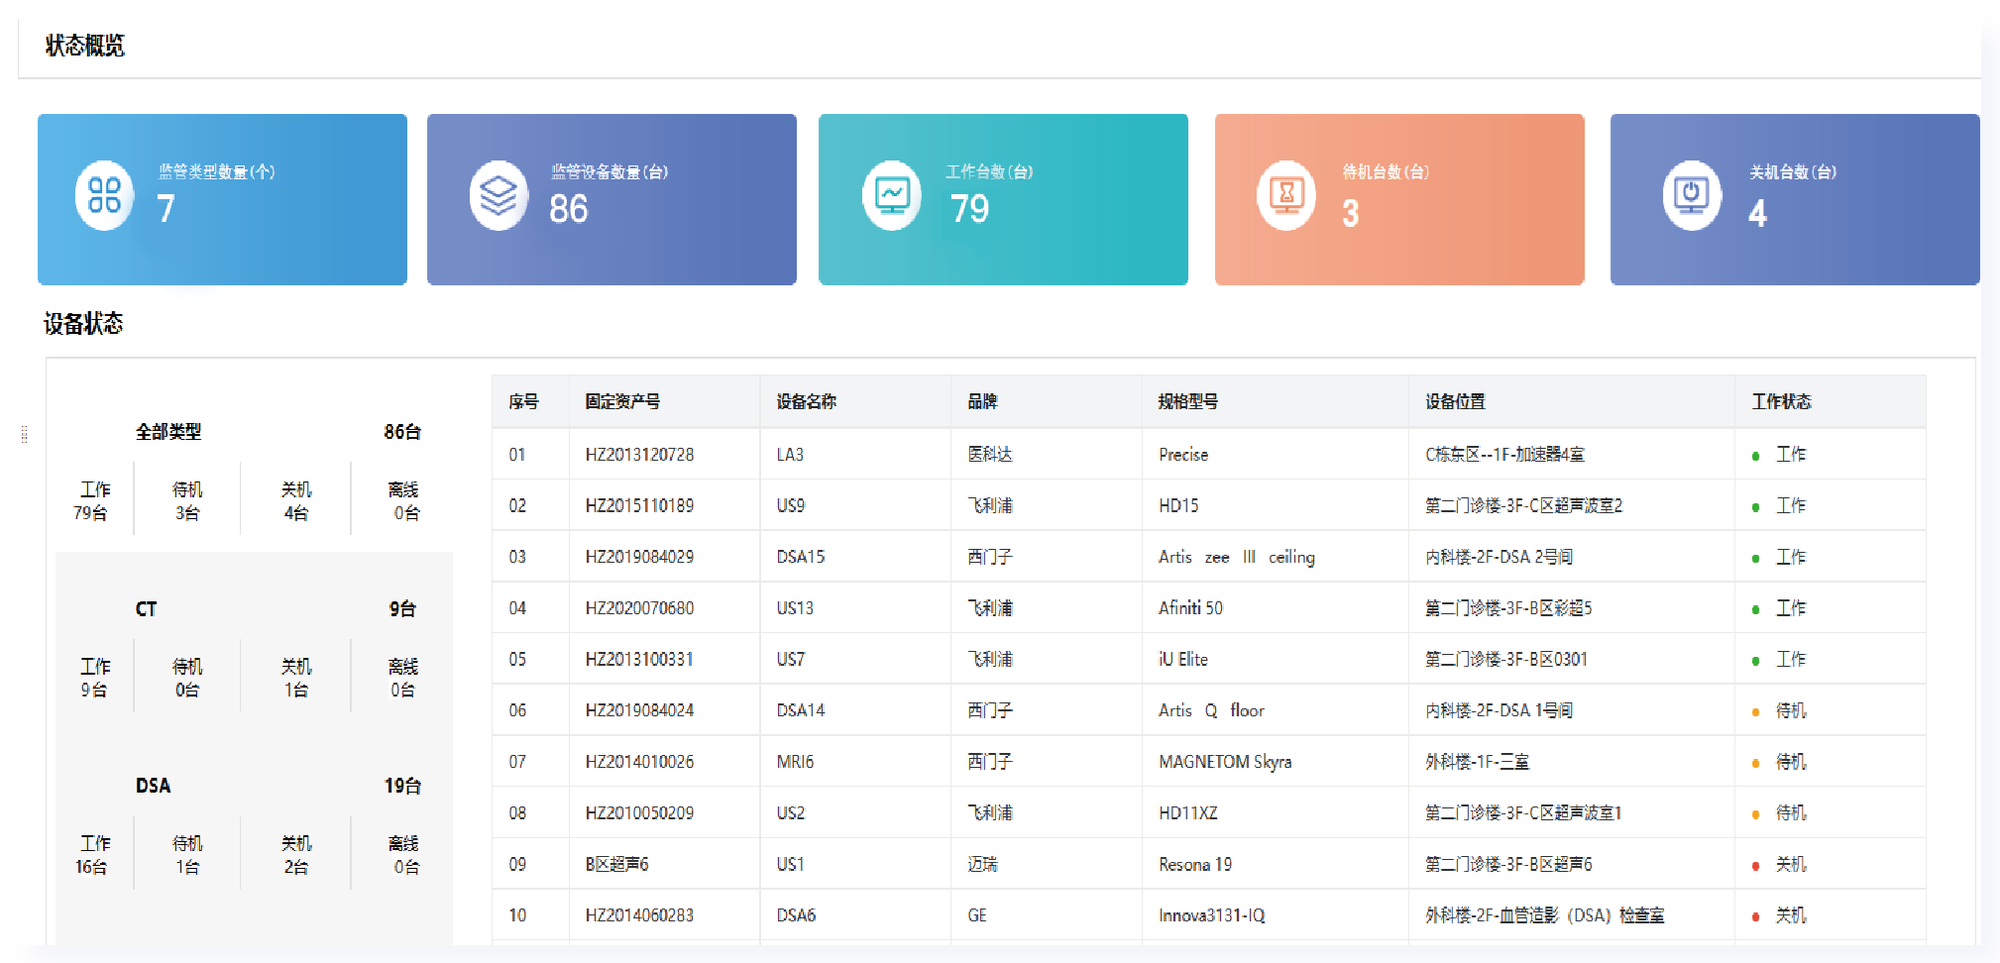
Task: Open the 工作台数 card showing 79
Action: click(x=1003, y=199)
